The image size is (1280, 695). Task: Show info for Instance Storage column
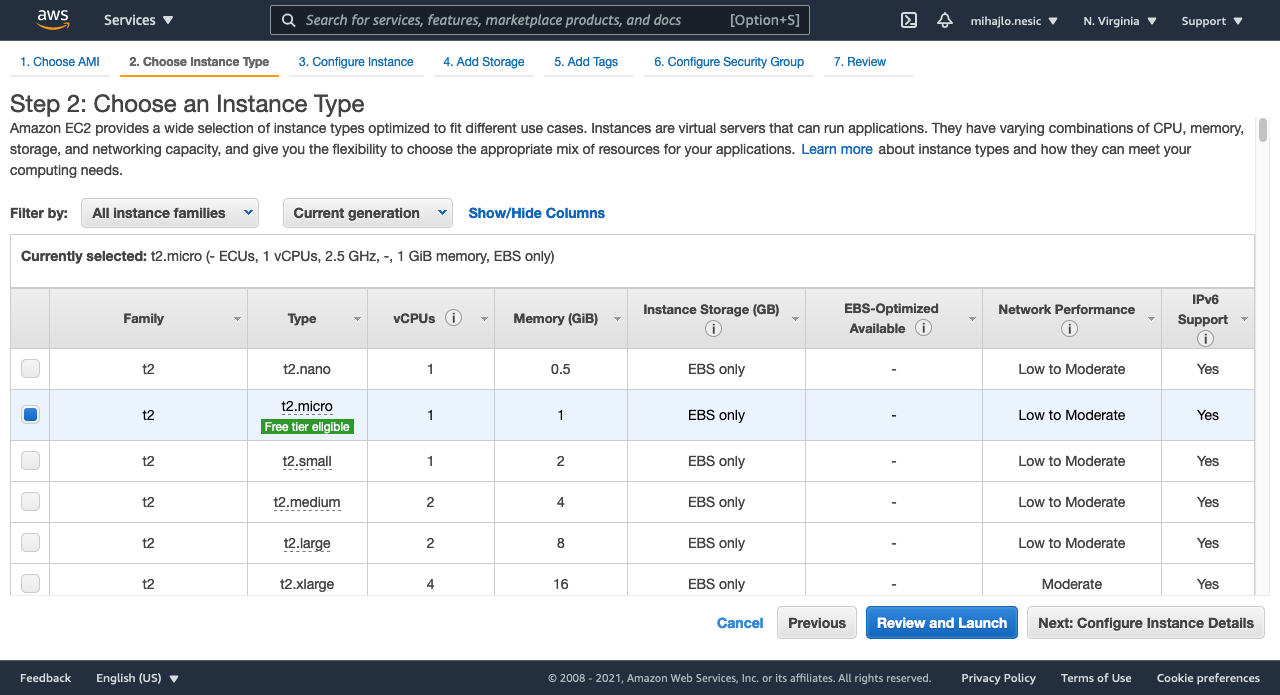pos(713,329)
